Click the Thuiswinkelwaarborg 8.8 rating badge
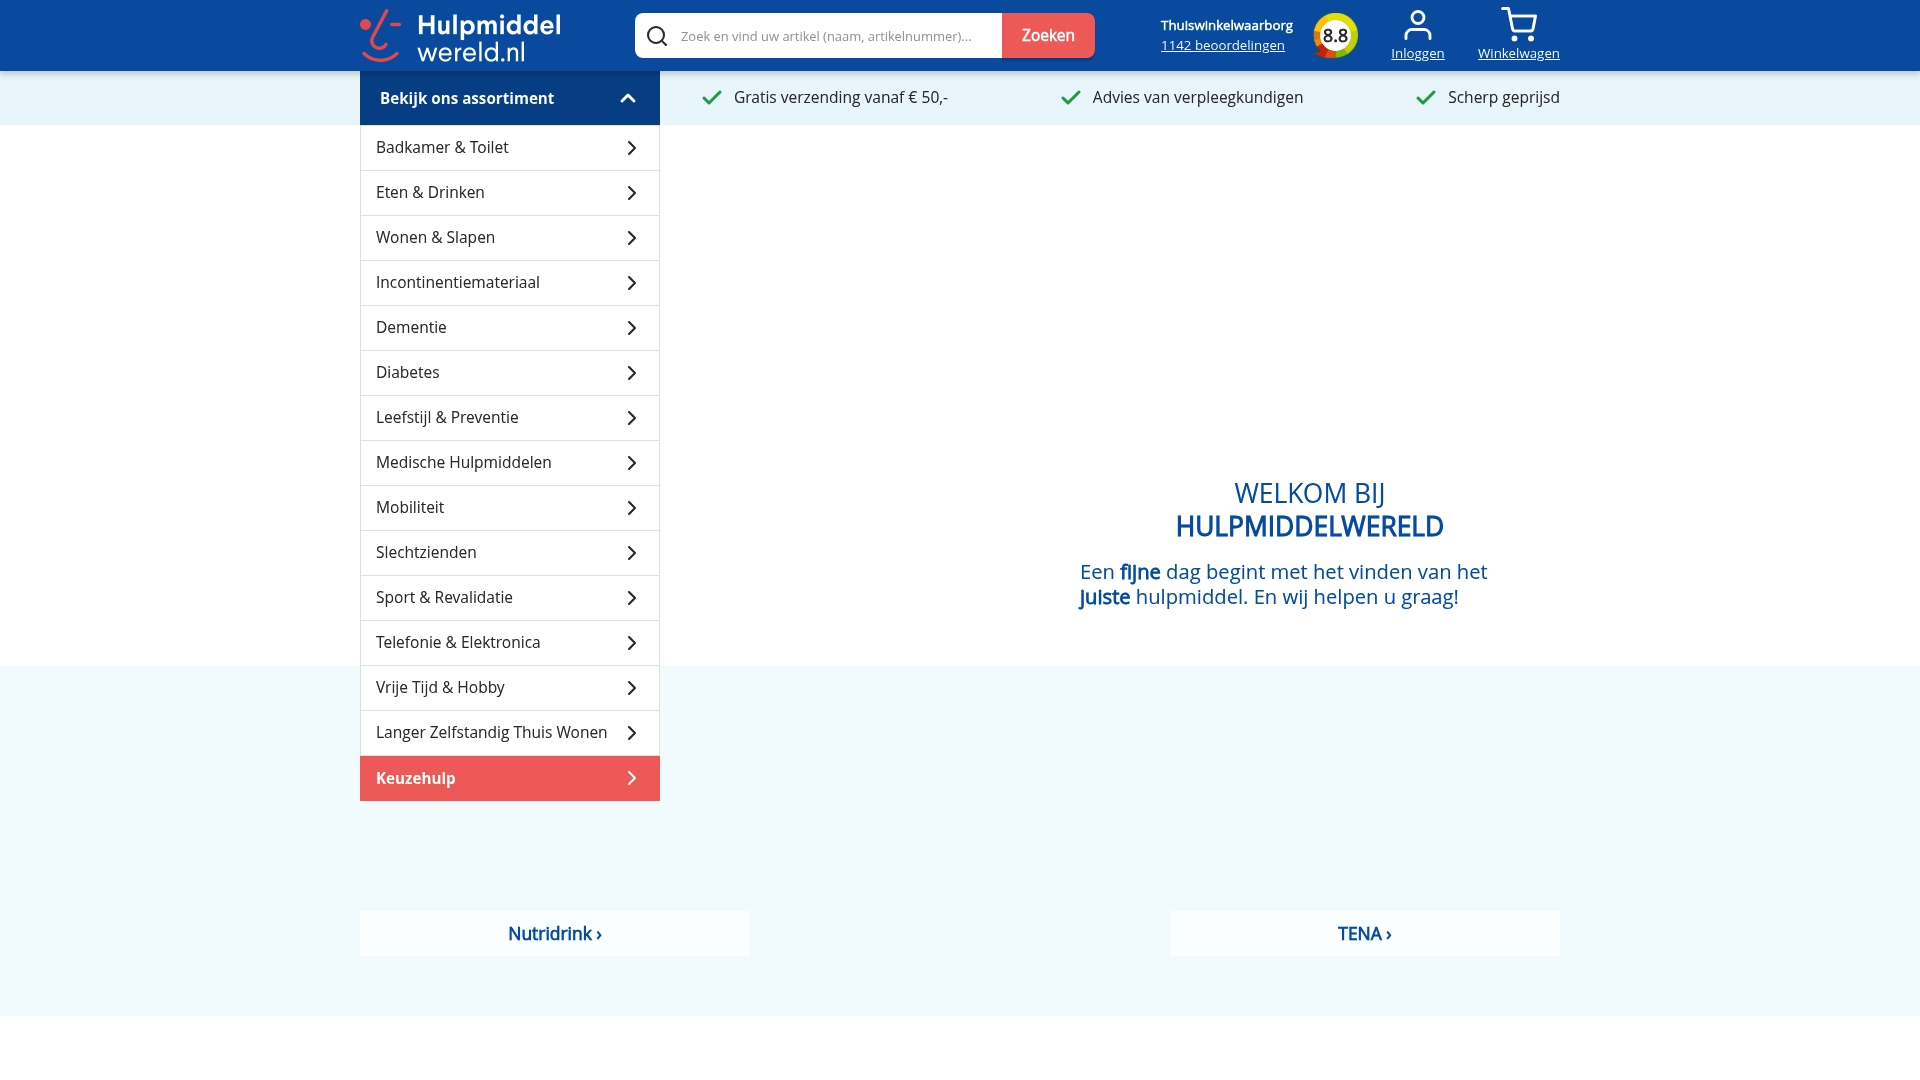Image resolution: width=1920 pixels, height=1080 pixels. 1334,35
